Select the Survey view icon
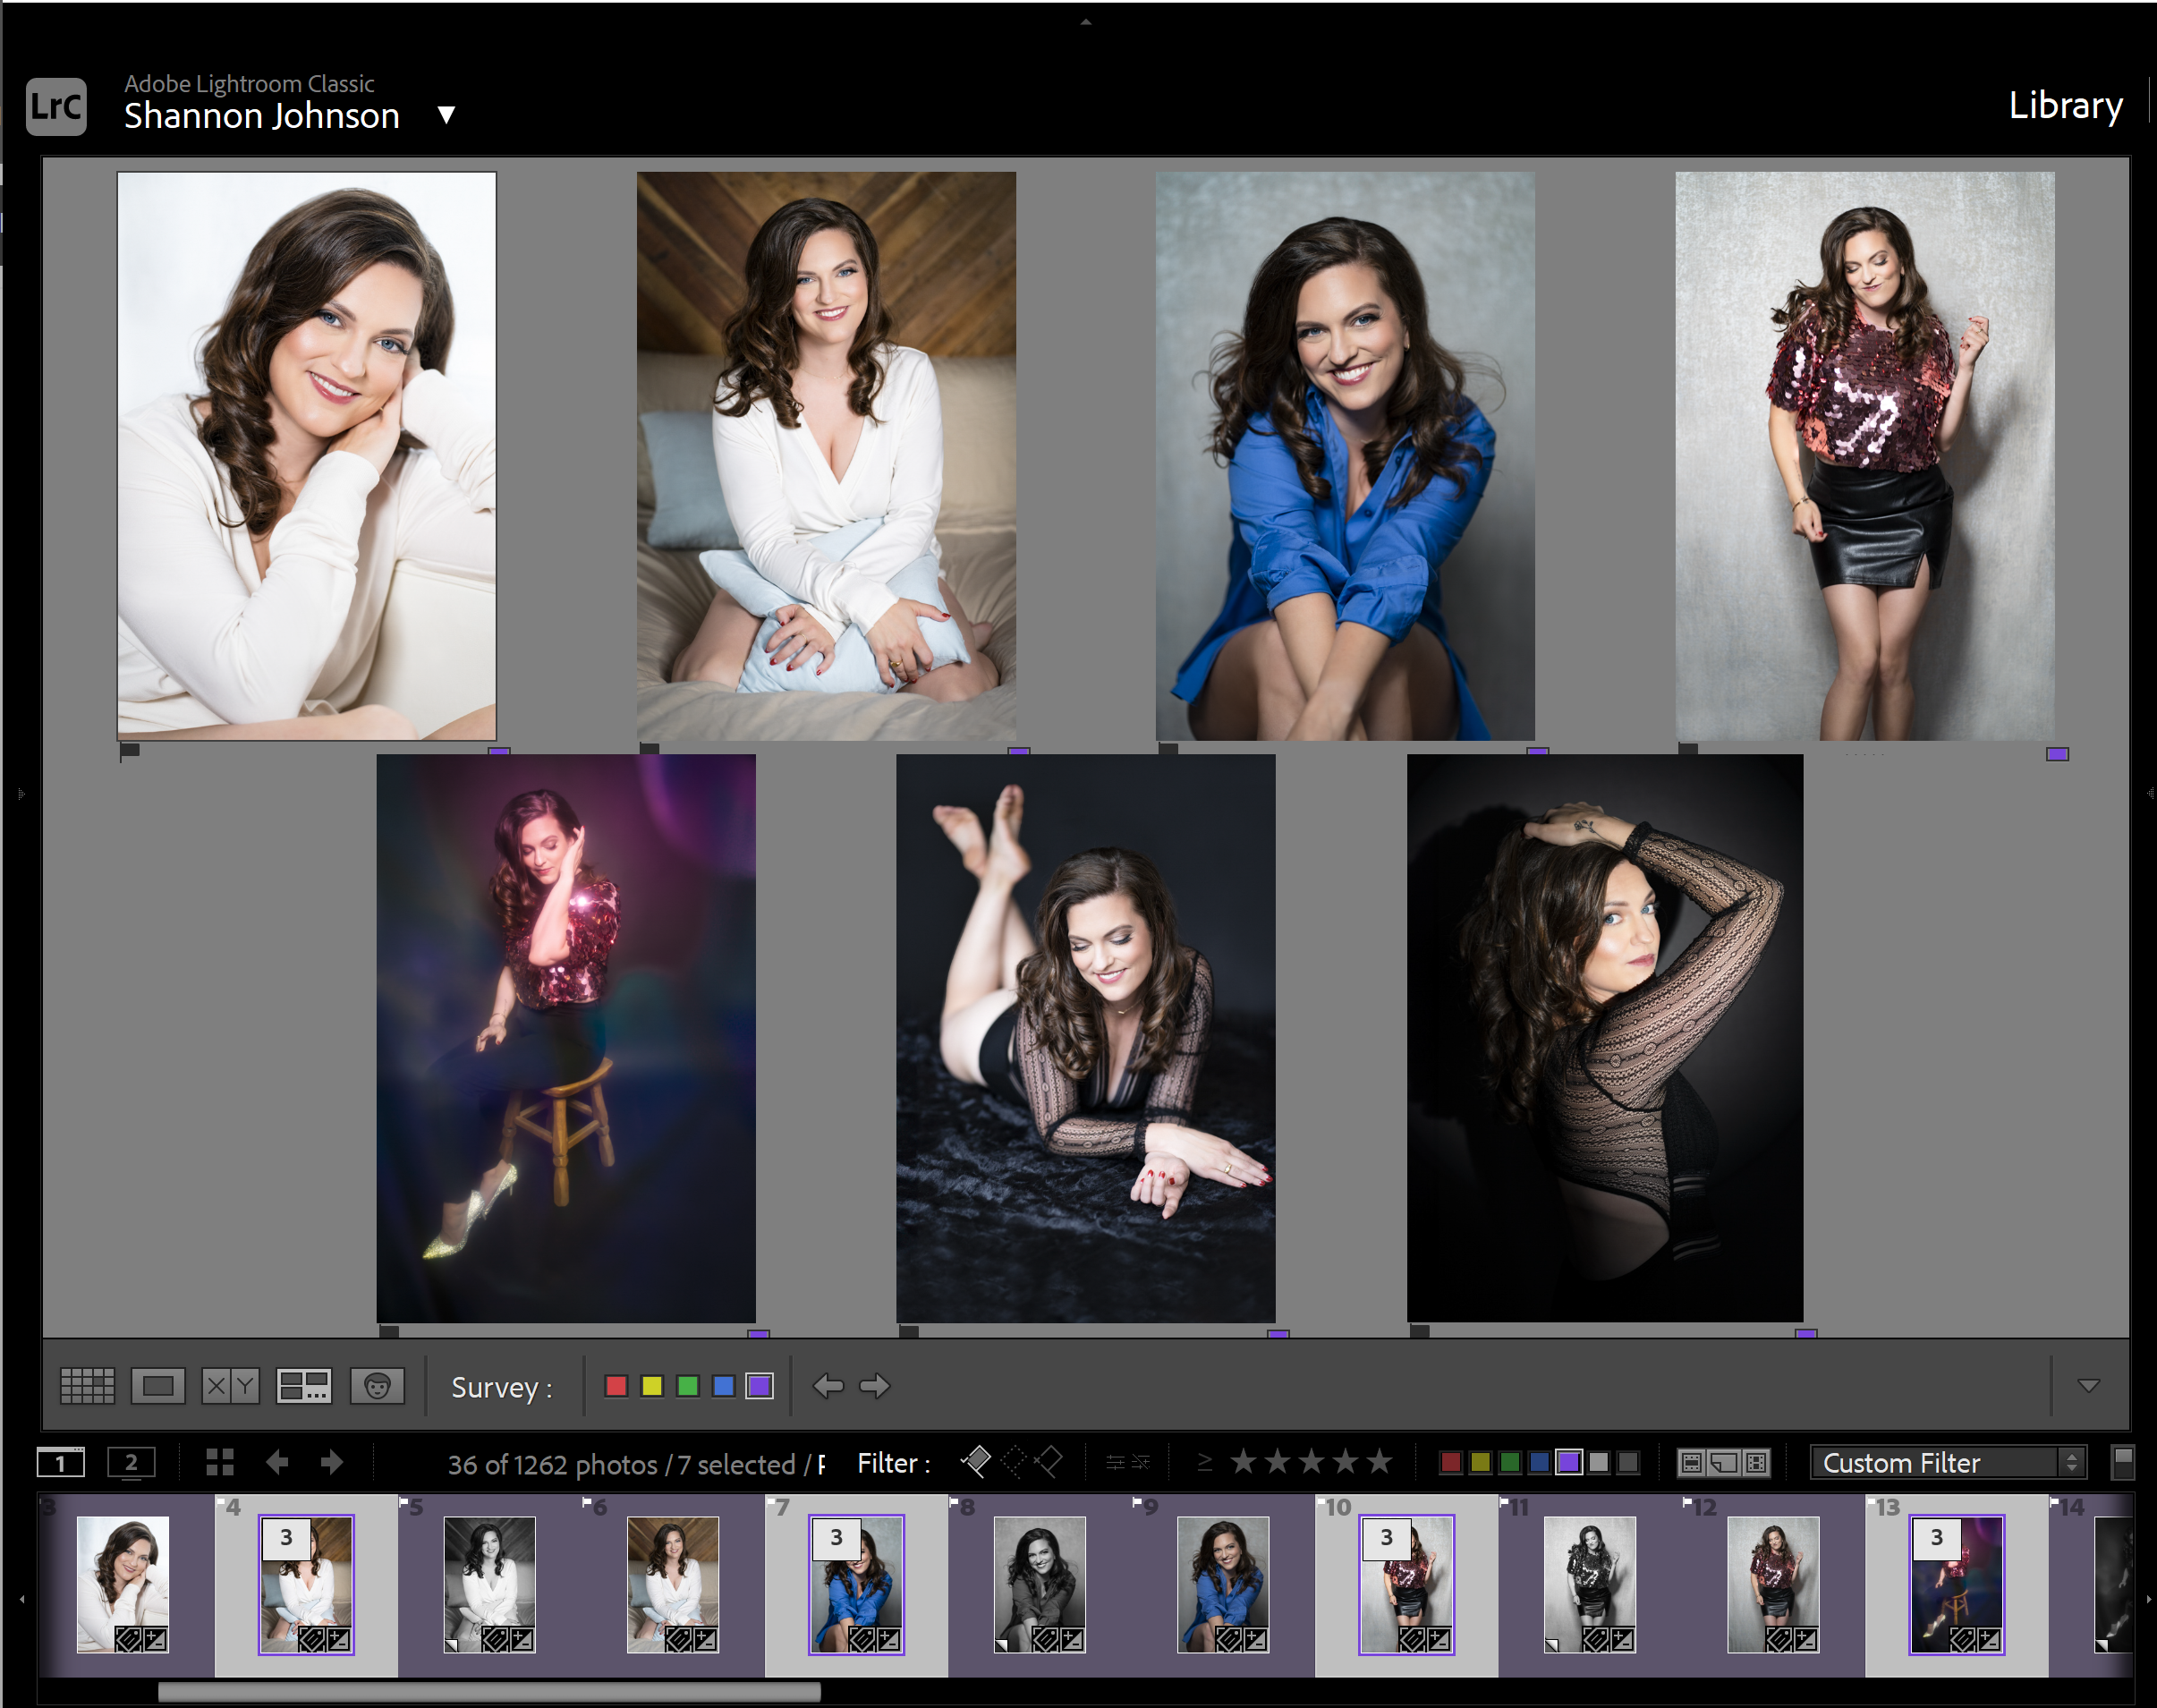This screenshot has height=1708, width=2157. [304, 1386]
